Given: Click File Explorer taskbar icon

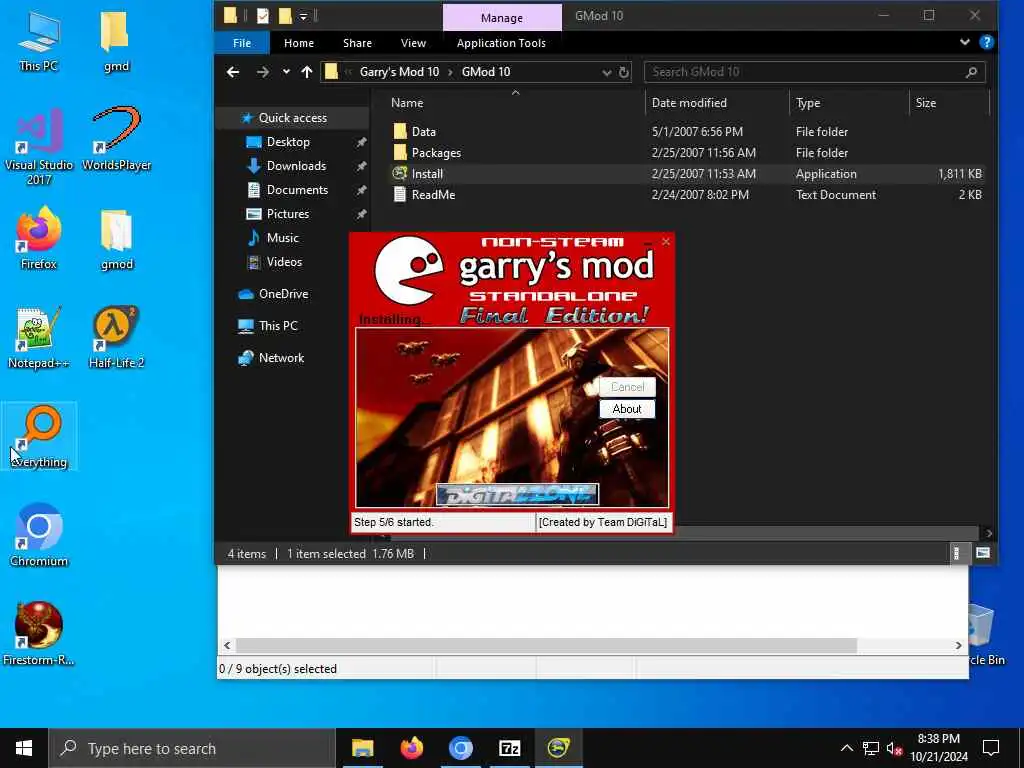Looking at the screenshot, I should tap(362, 748).
